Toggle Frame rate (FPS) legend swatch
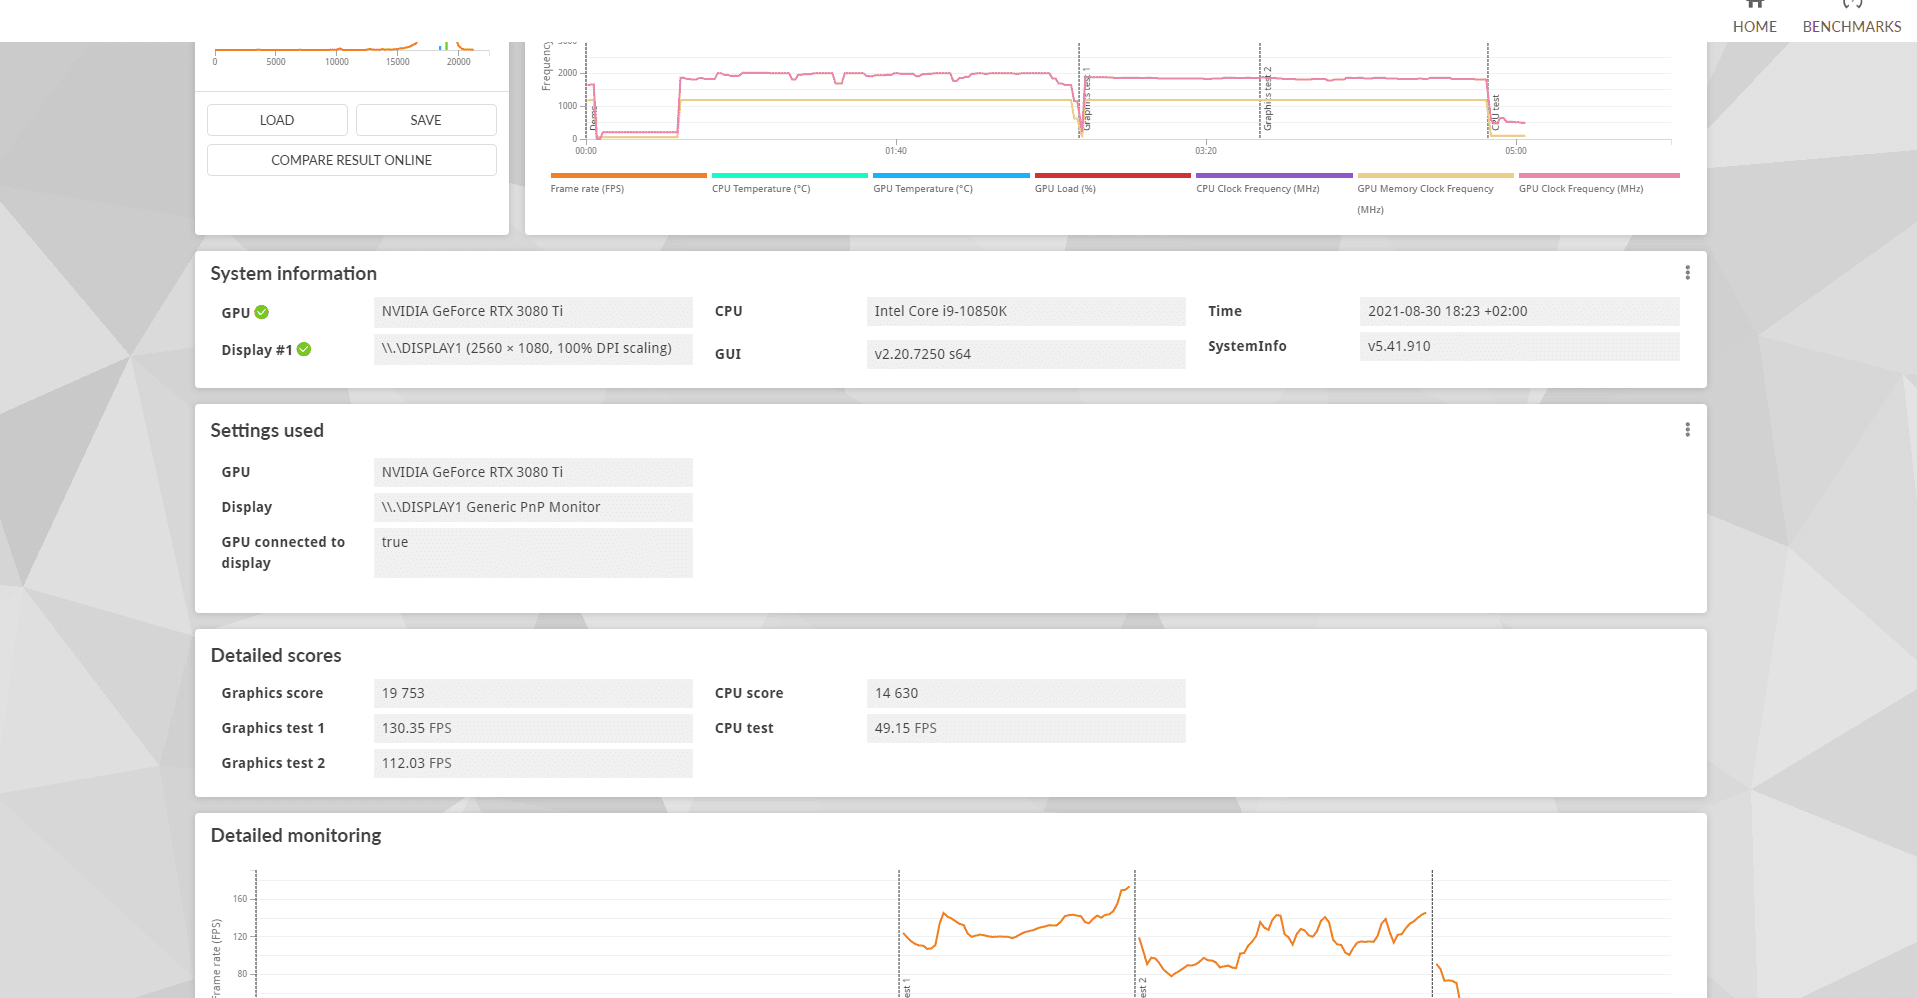The width and height of the screenshot is (1917, 998). pos(628,175)
